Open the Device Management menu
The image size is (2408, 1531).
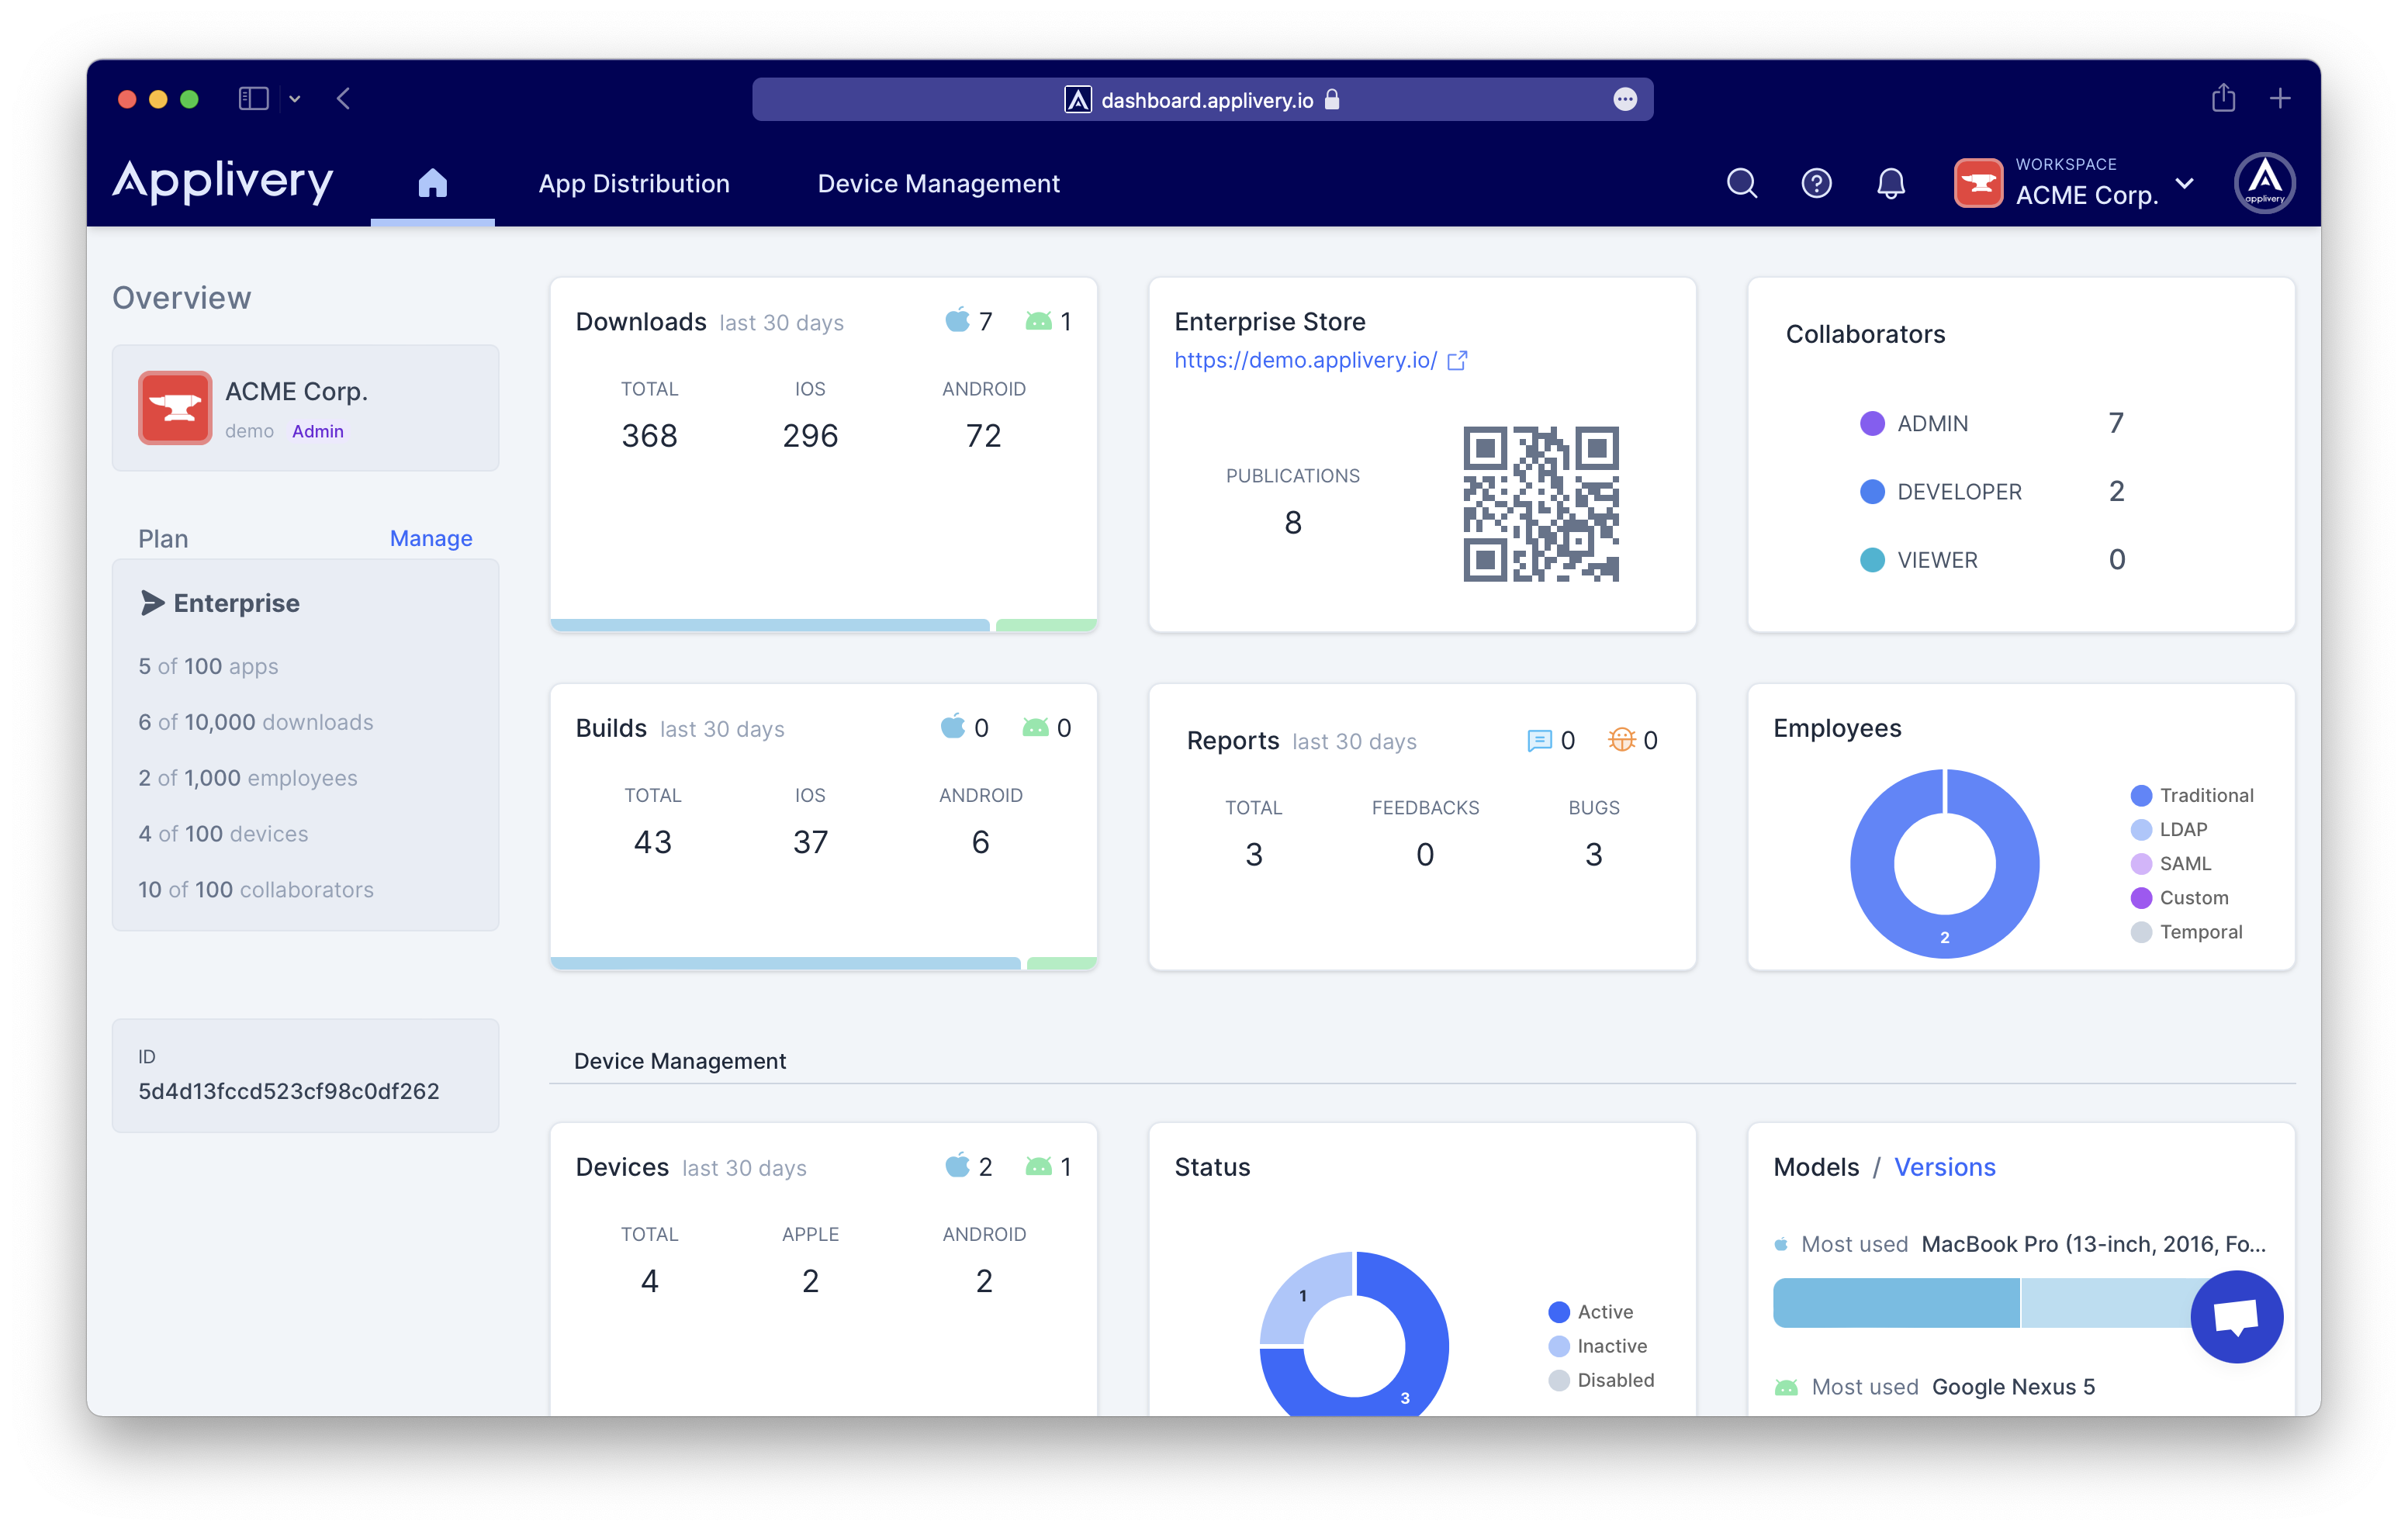[x=938, y=184]
